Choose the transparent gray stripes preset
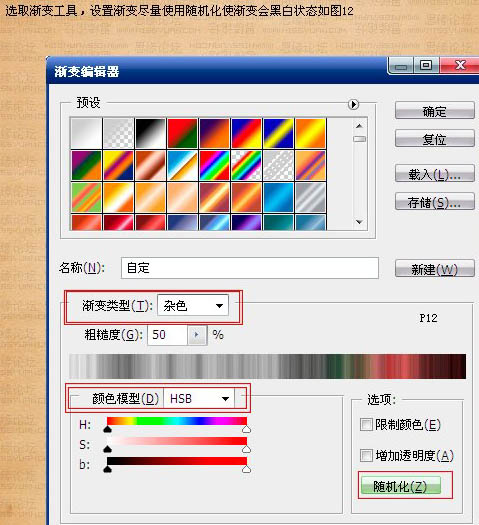The height and width of the screenshot is (525, 479). (278, 165)
